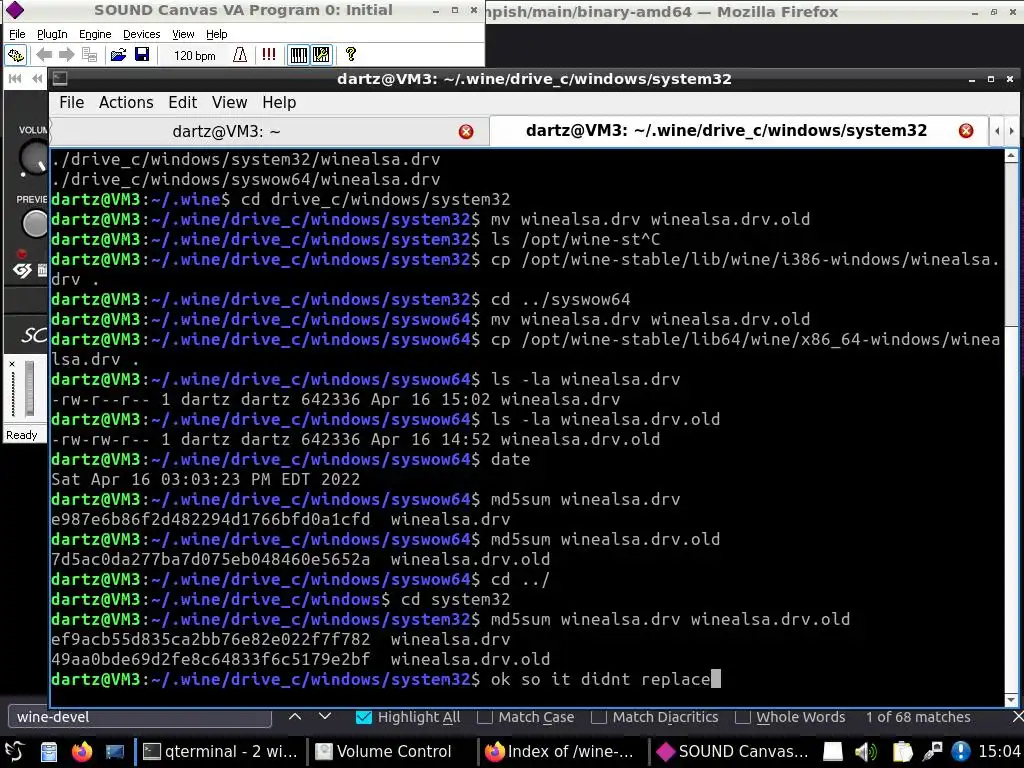Viewport: 1024px width, 768px height.
Task: Go to next program with right arrow icon
Action: (66, 55)
